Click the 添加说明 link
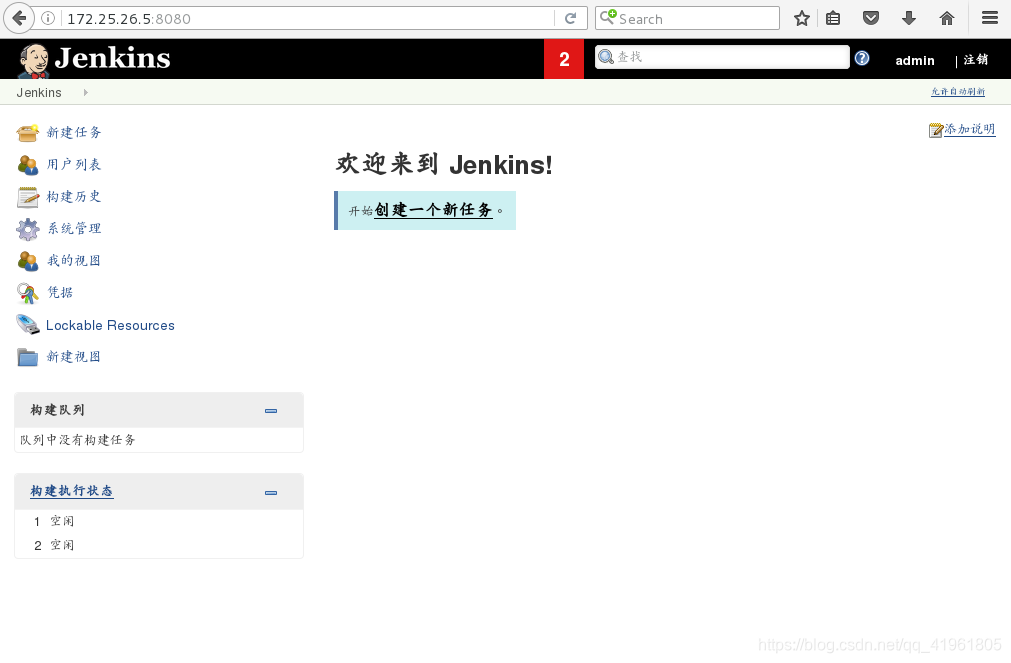The height and width of the screenshot is (663, 1011). coord(970,129)
